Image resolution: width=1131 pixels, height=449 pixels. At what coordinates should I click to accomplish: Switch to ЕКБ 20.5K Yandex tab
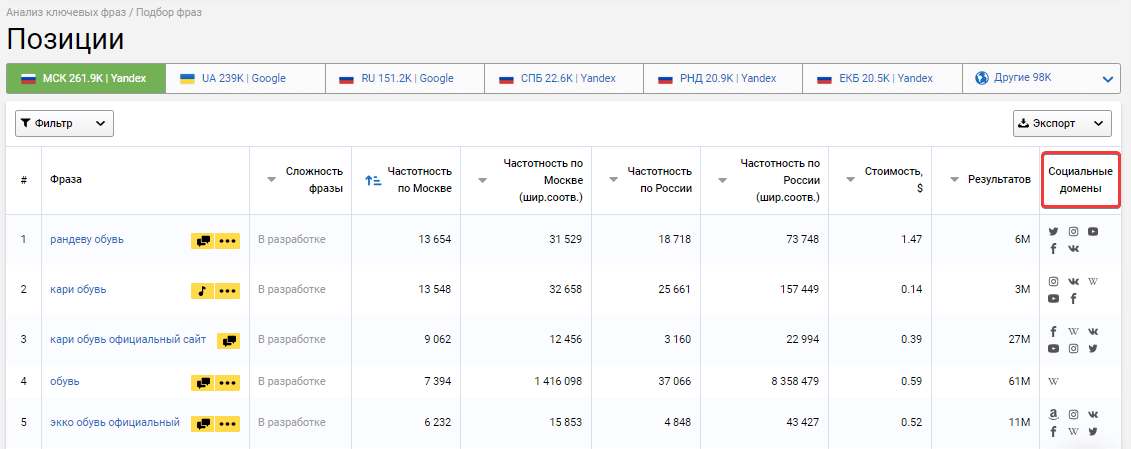[x=882, y=79]
